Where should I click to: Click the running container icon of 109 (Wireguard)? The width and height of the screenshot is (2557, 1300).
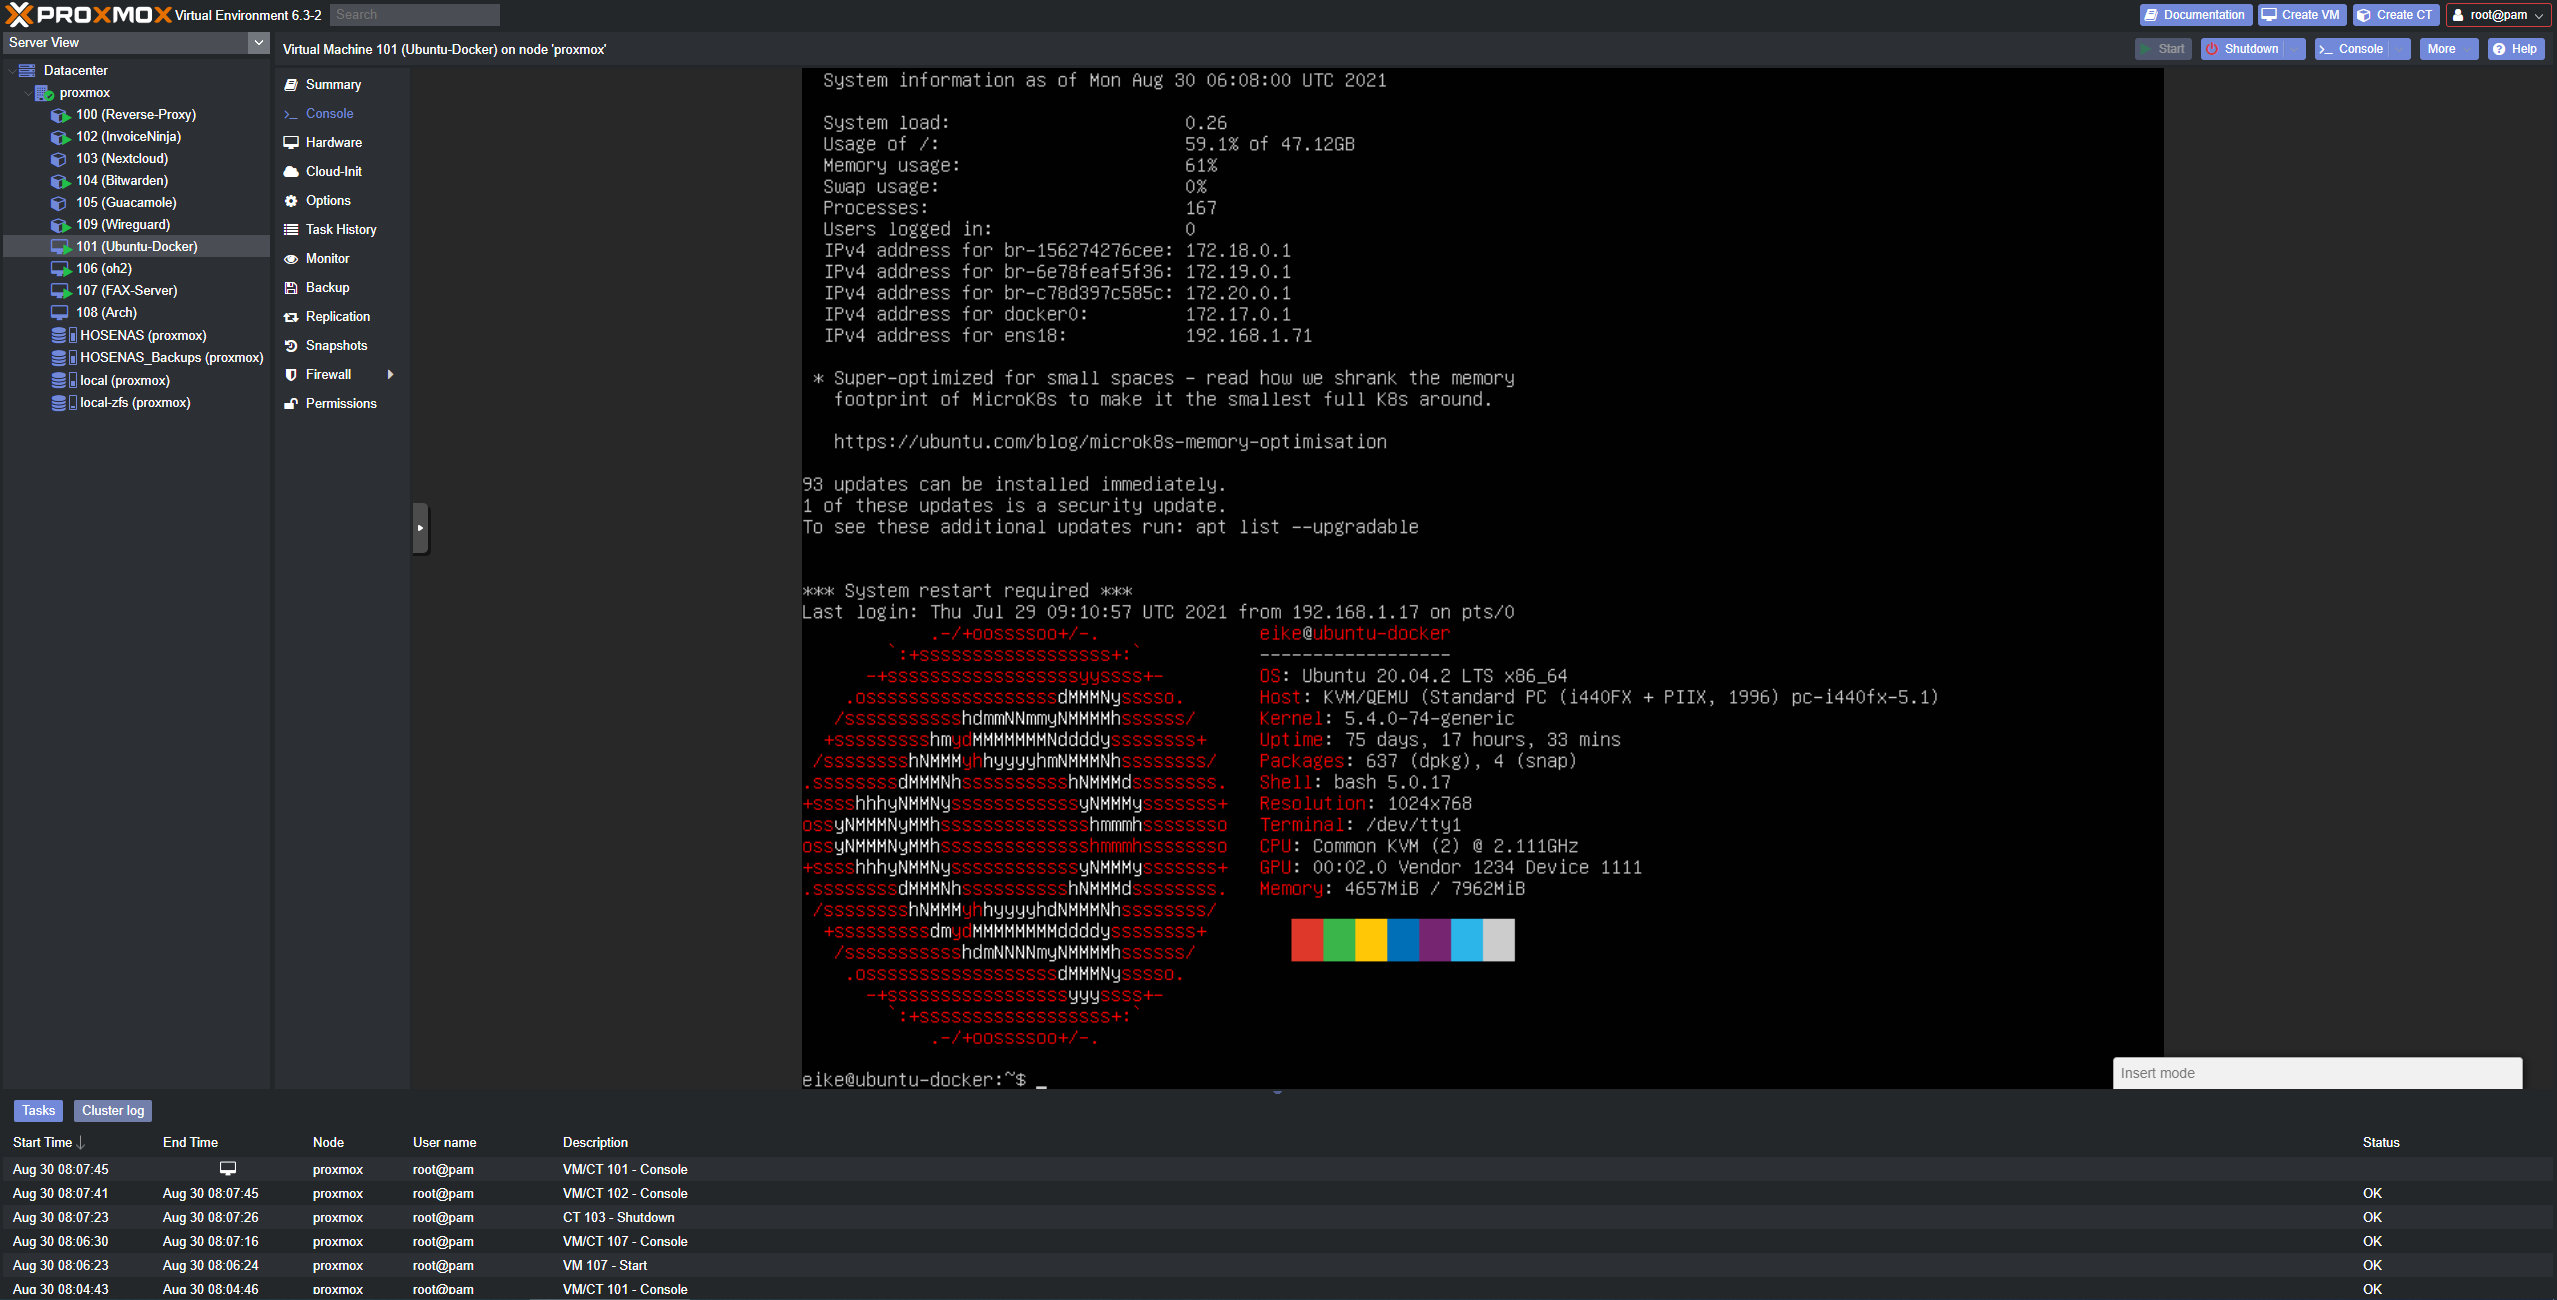(60, 225)
